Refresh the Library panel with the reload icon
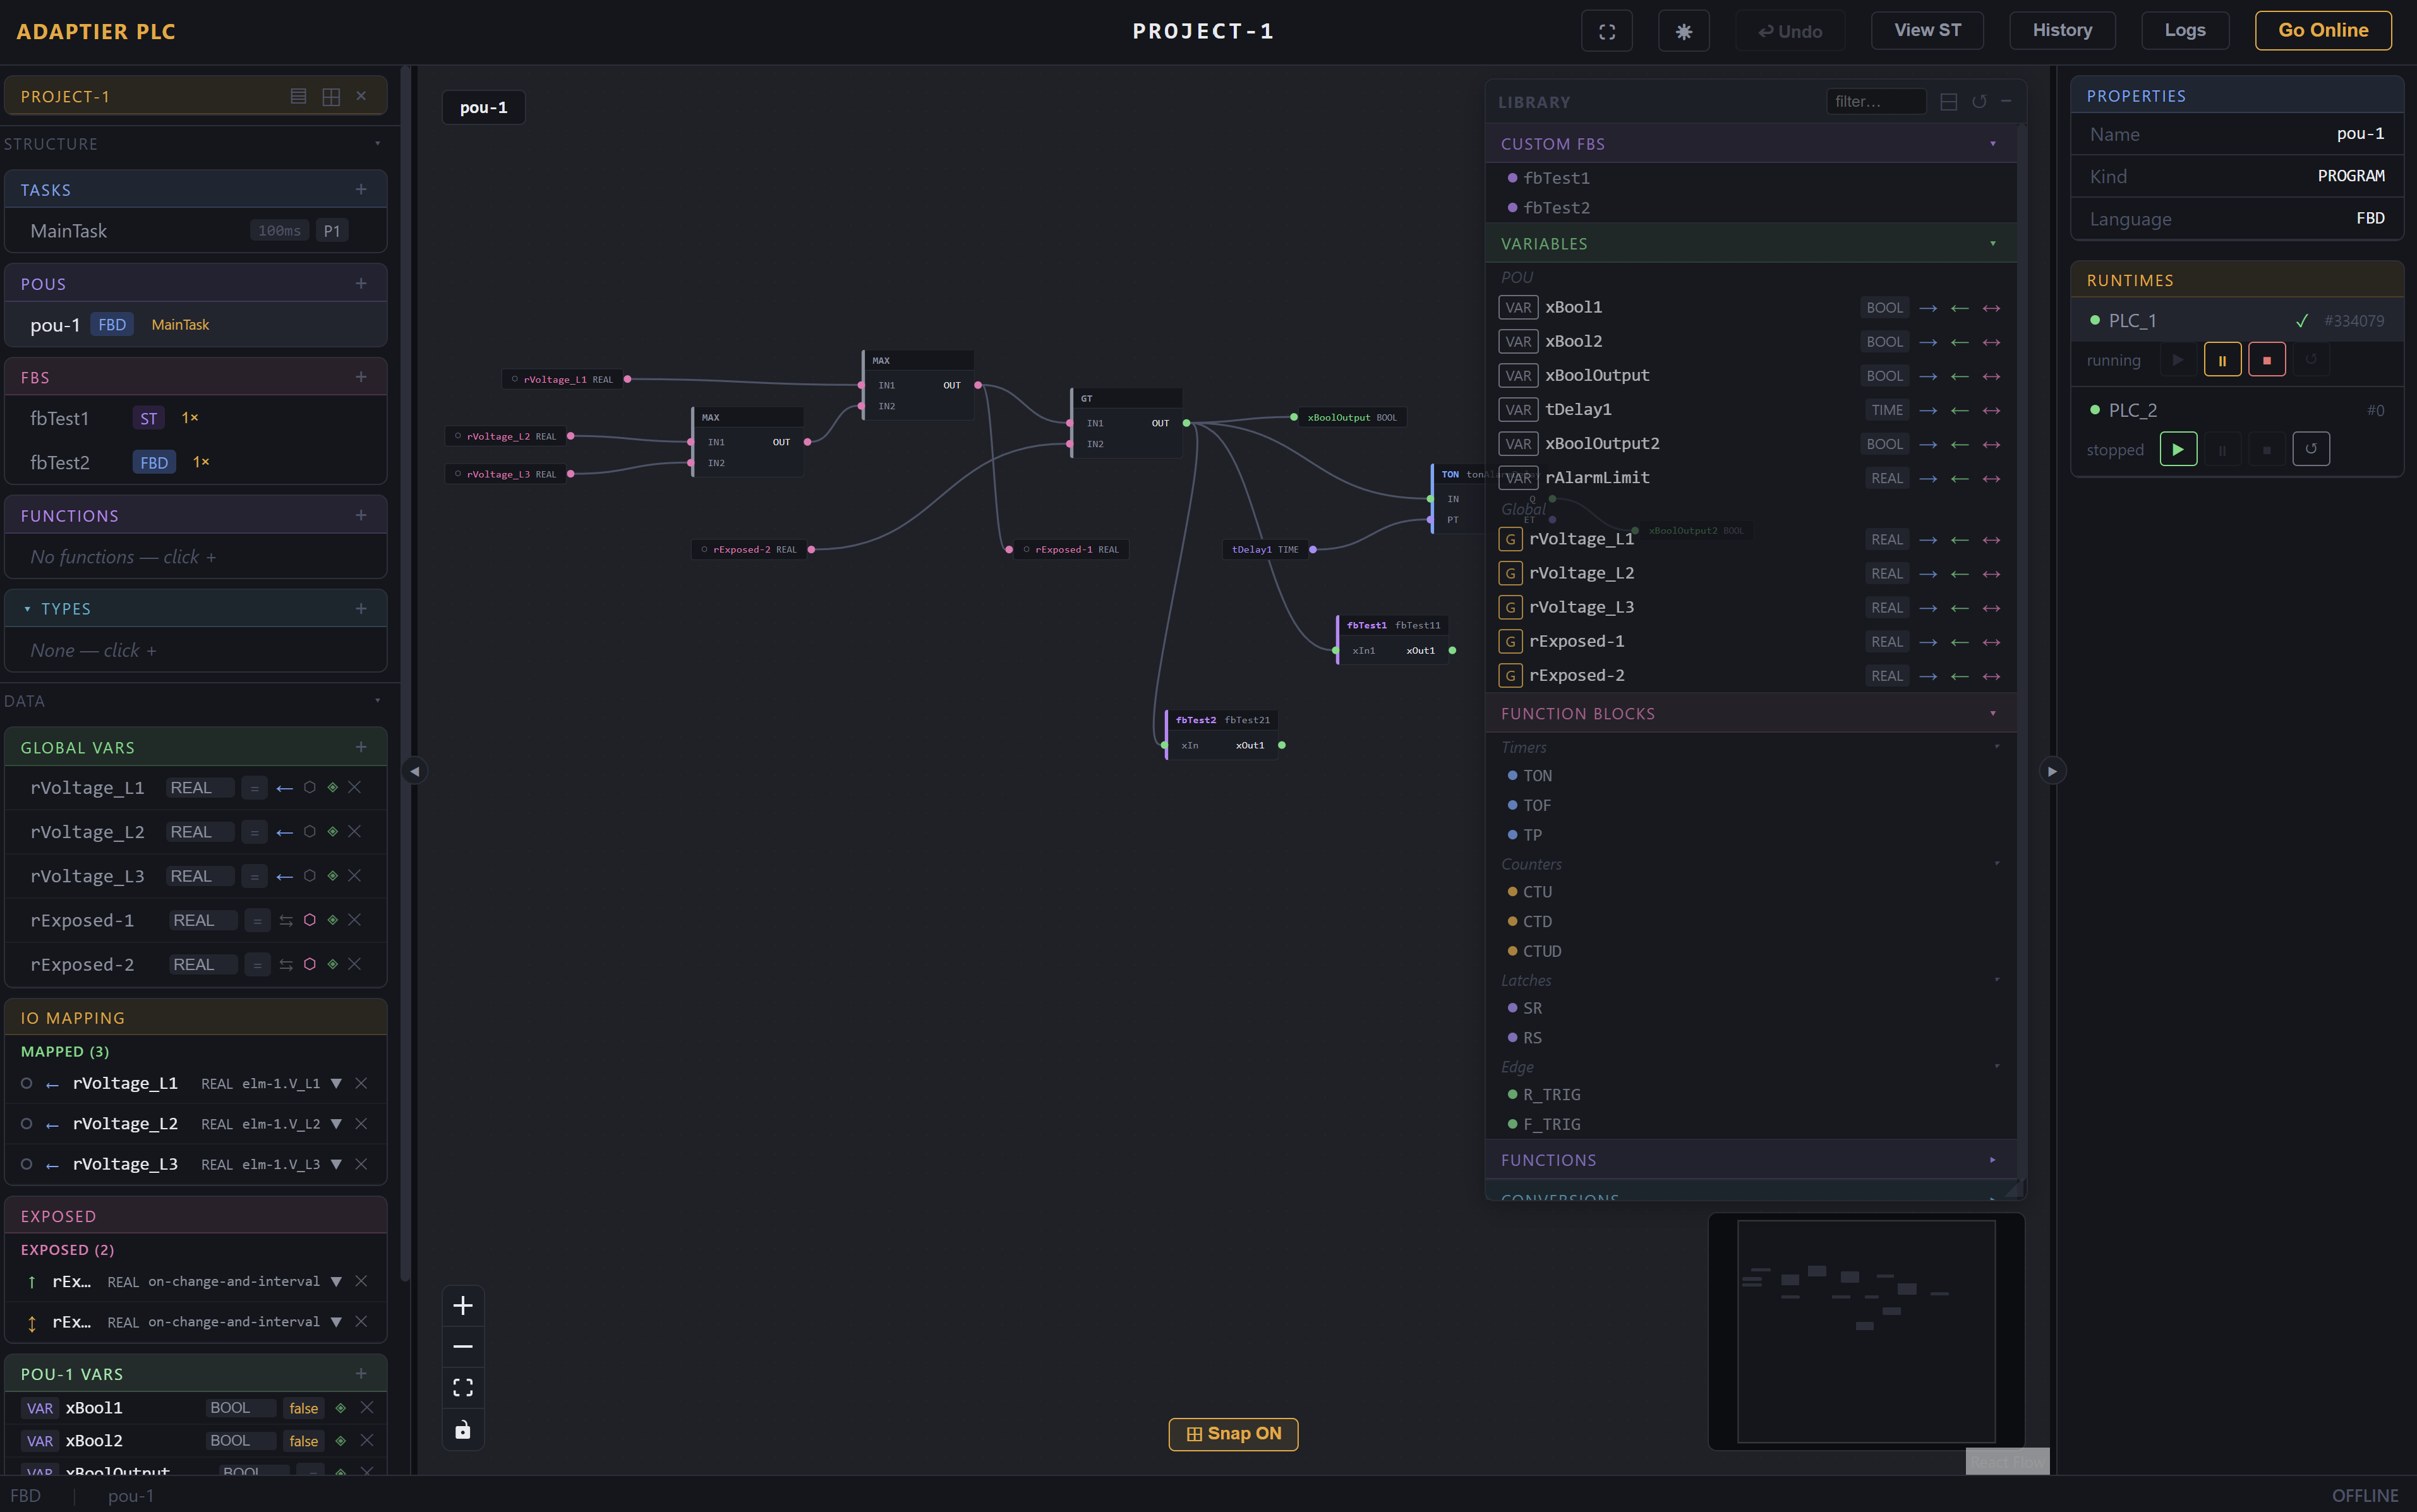Viewport: 2417px width, 1512px height. [1979, 101]
